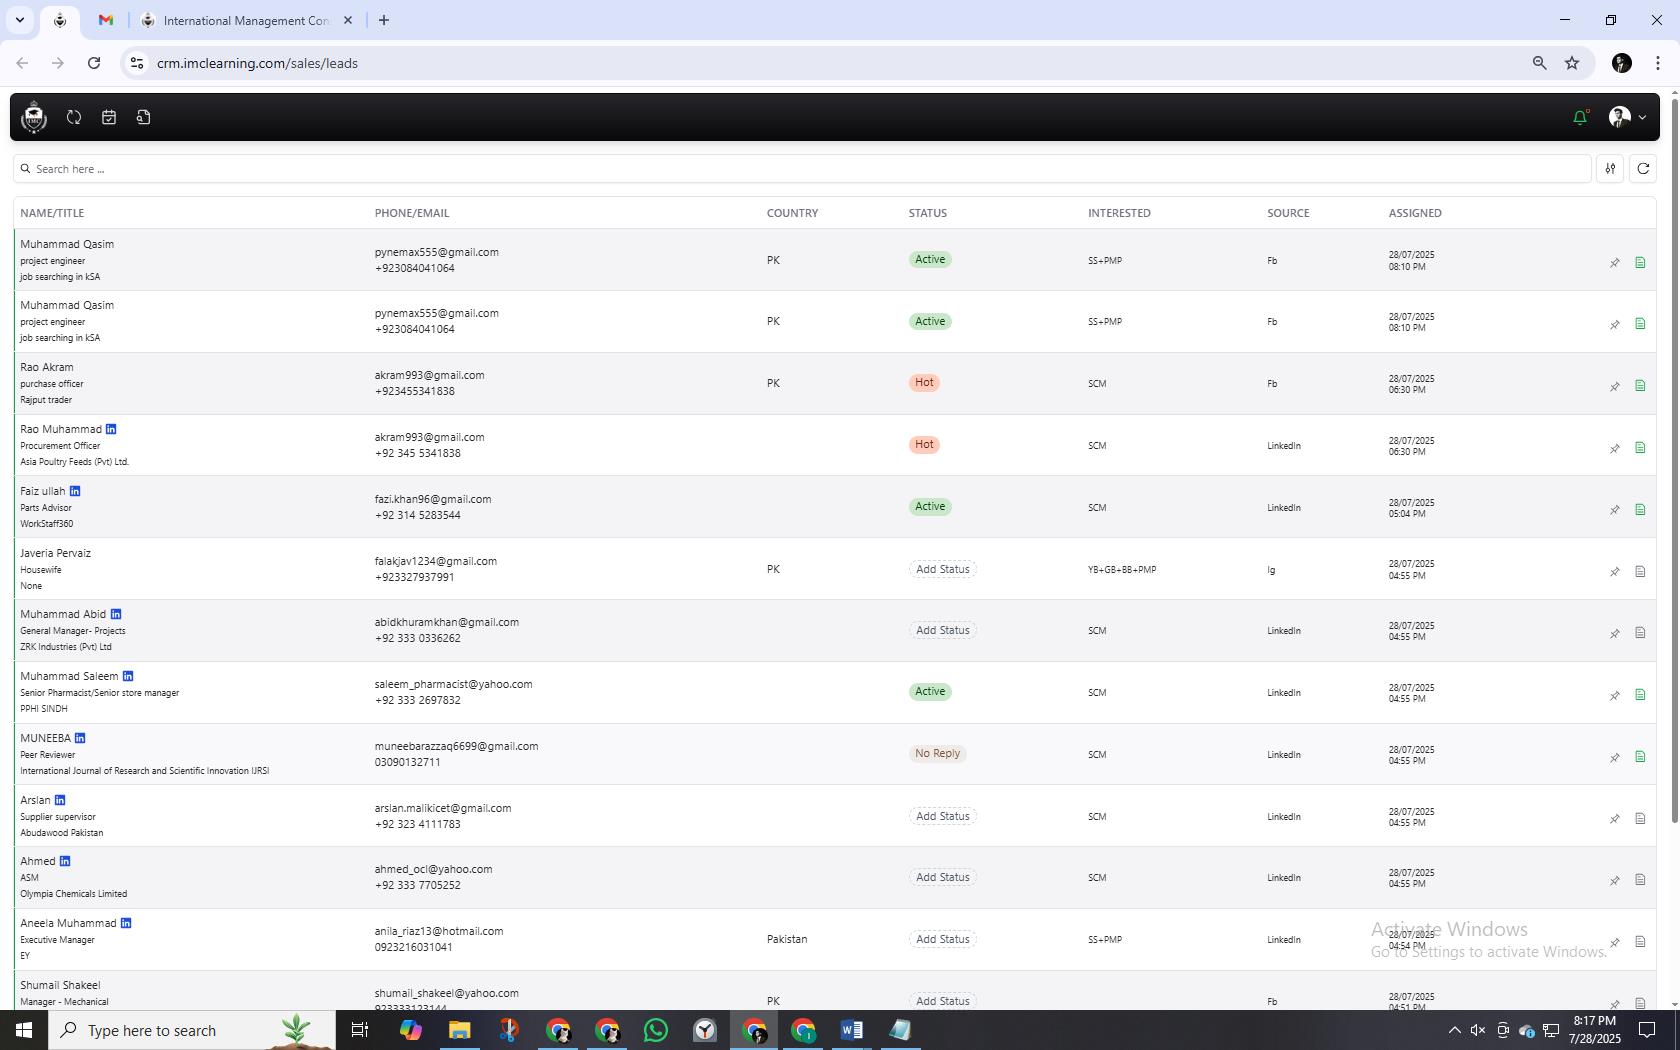This screenshot has height=1050, width=1680.
Task: Open notes for the MUNEEBA lead
Action: 1640,757
